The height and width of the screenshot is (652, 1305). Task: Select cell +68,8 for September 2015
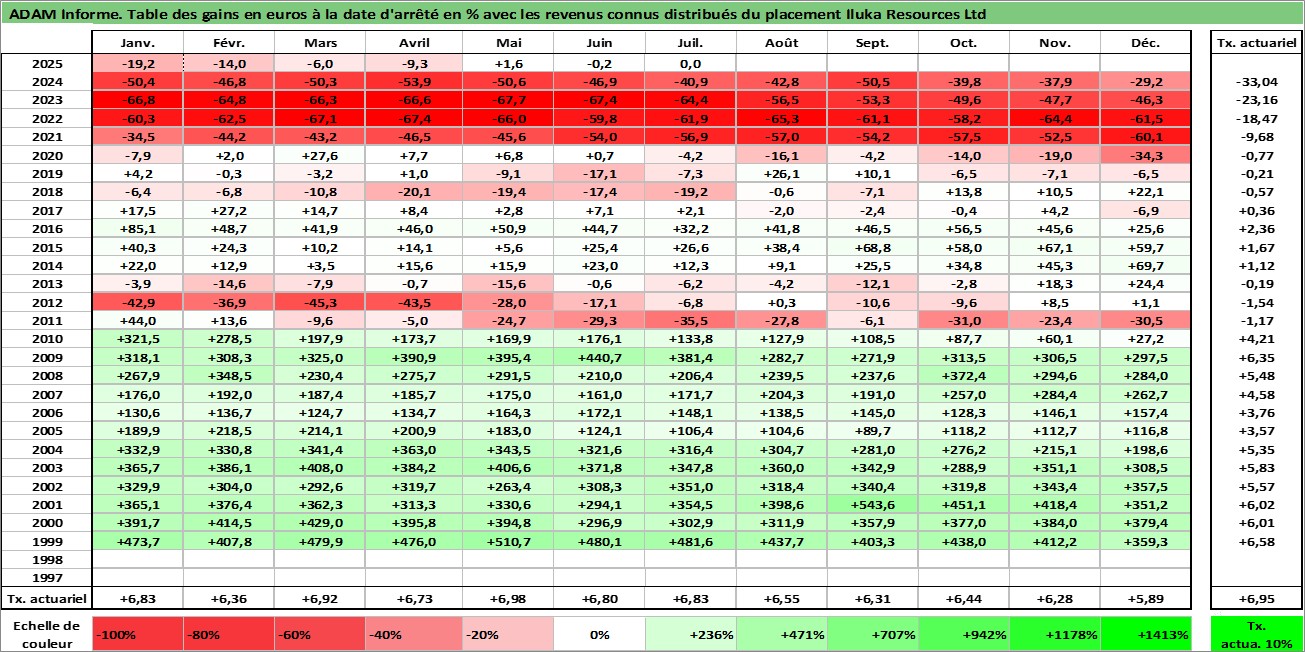(873, 247)
